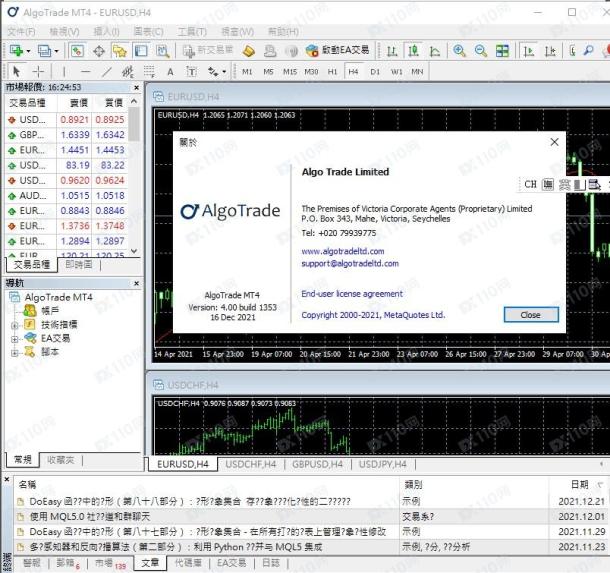This screenshot has width=610, height=573.
Task: Switch chart to line chart icon
Action: 435,51
